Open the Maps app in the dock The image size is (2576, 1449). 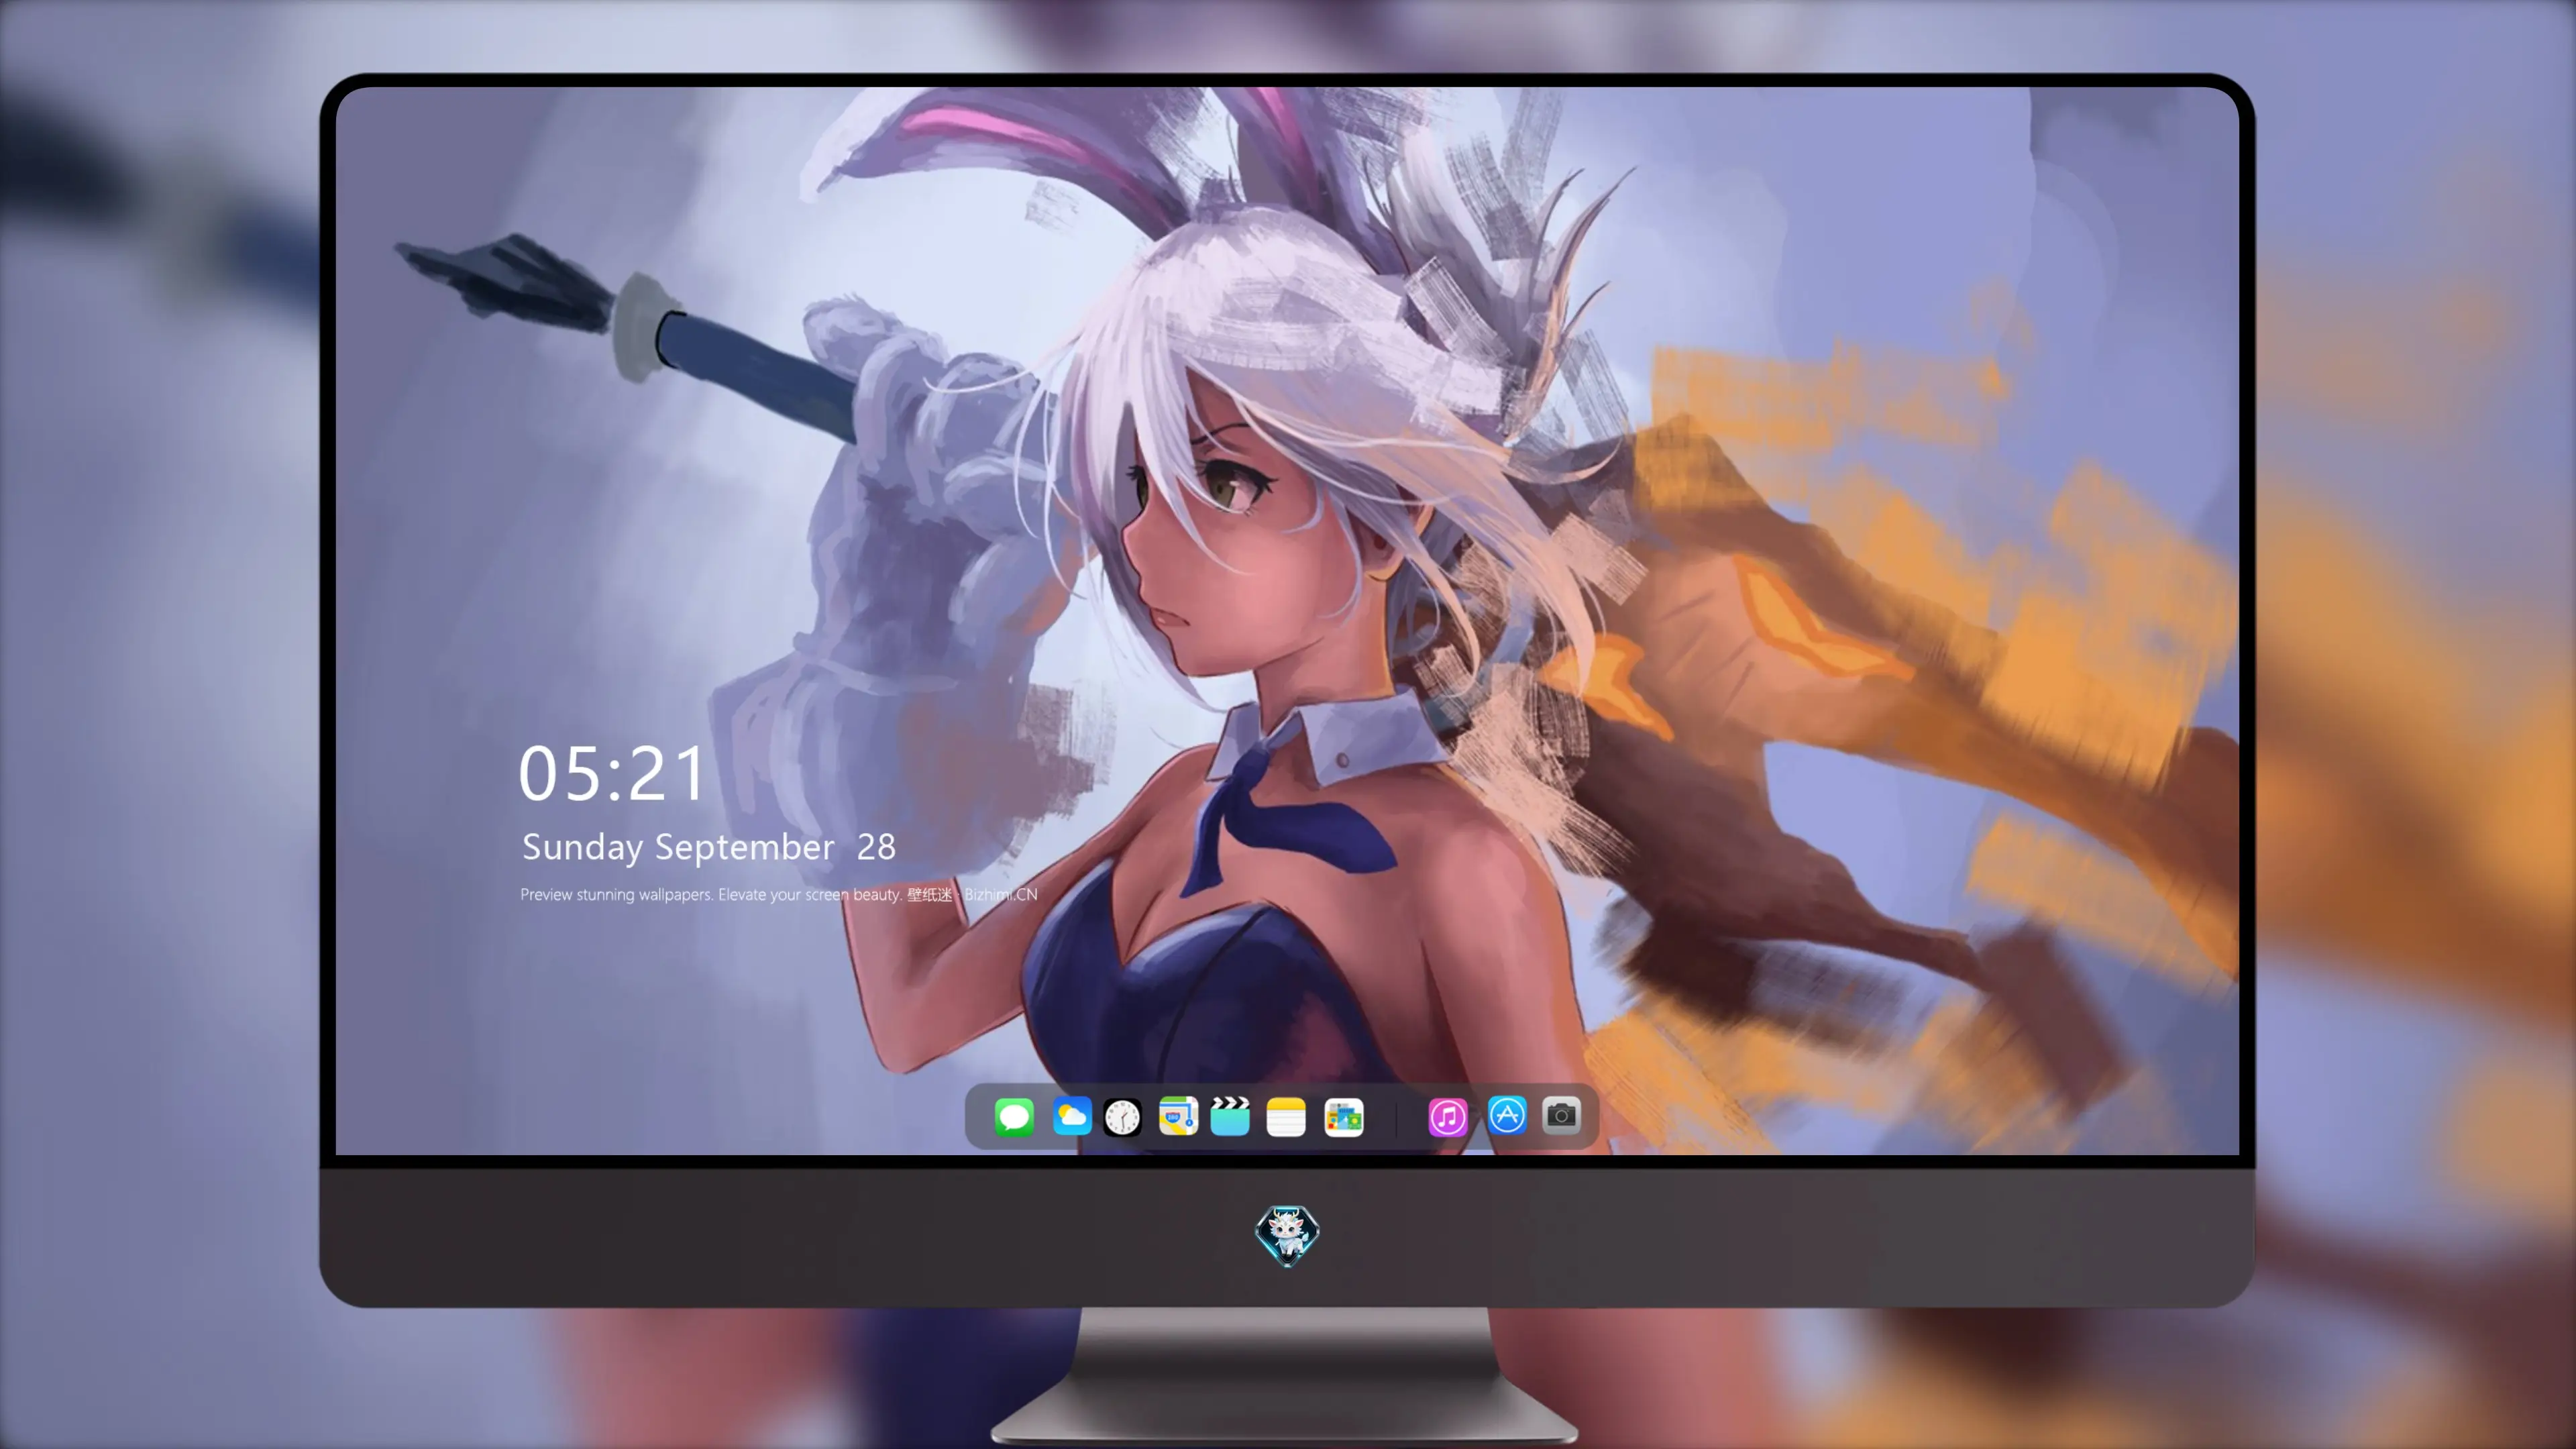(x=1178, y=1116)
